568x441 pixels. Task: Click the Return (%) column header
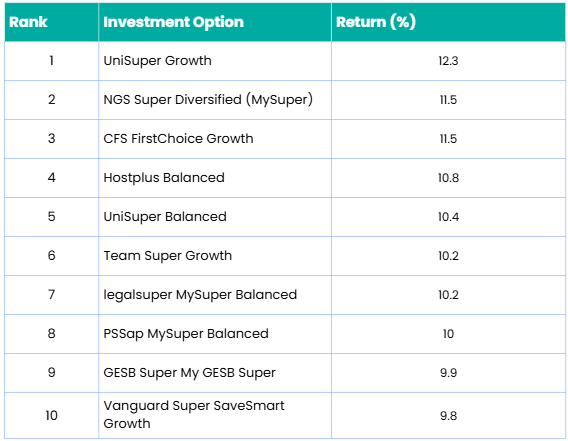(448, 22)
